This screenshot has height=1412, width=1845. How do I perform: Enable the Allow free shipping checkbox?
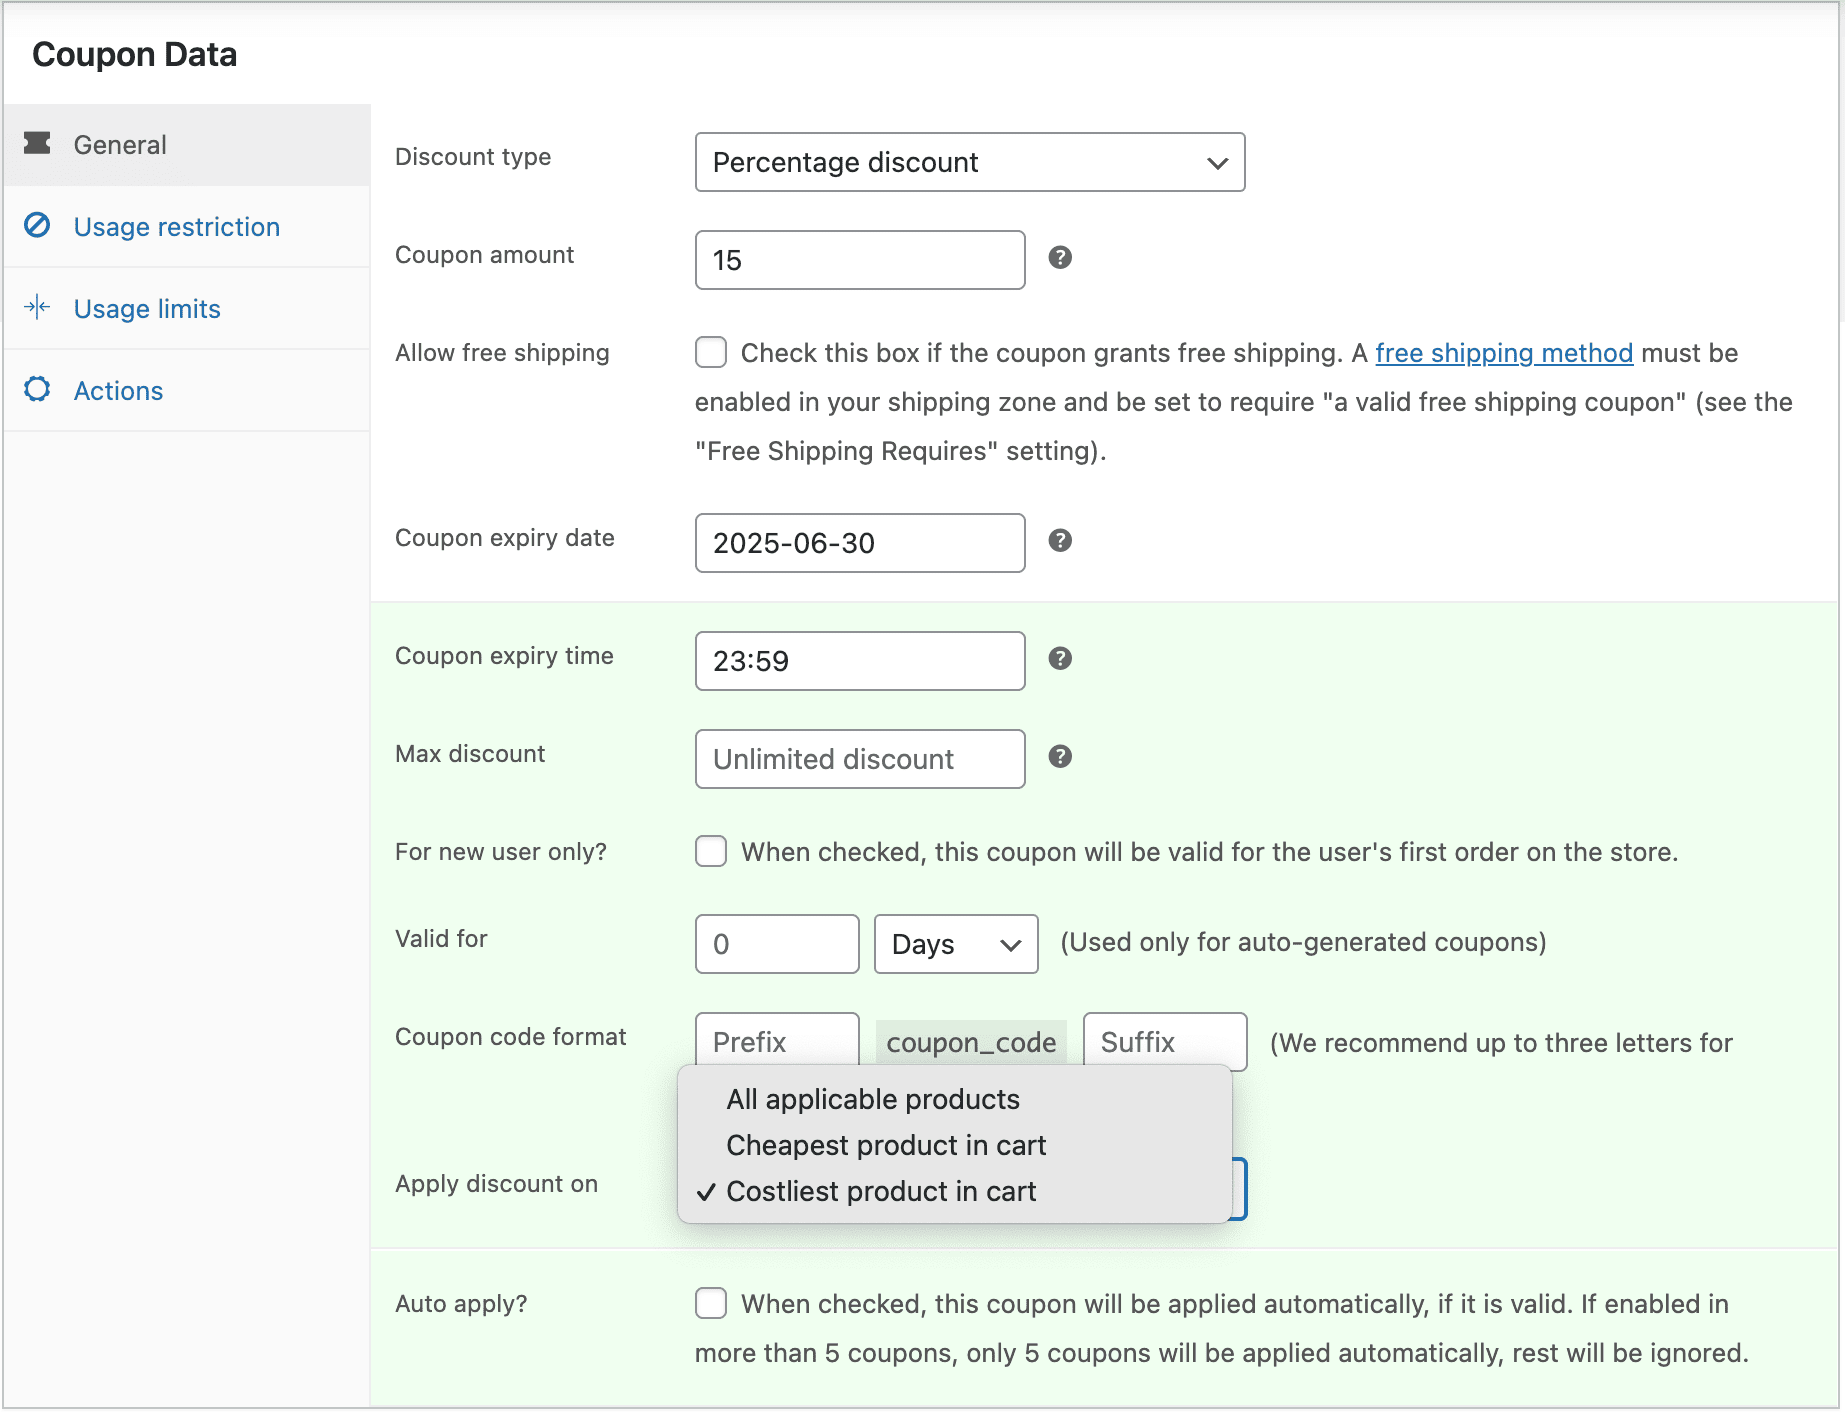pyautogui.click(x=711, y=353)
